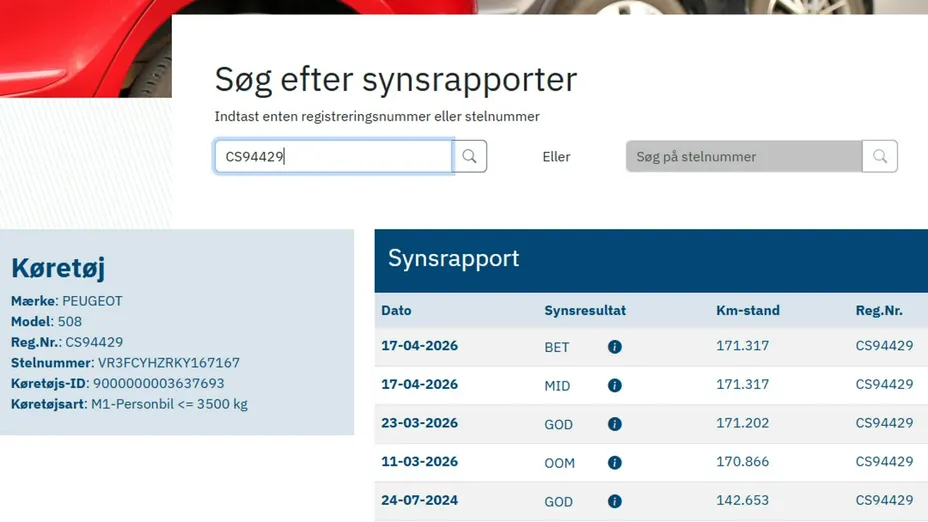Open info icon for OOM result
928x522 pixels.
coord(614,463)
